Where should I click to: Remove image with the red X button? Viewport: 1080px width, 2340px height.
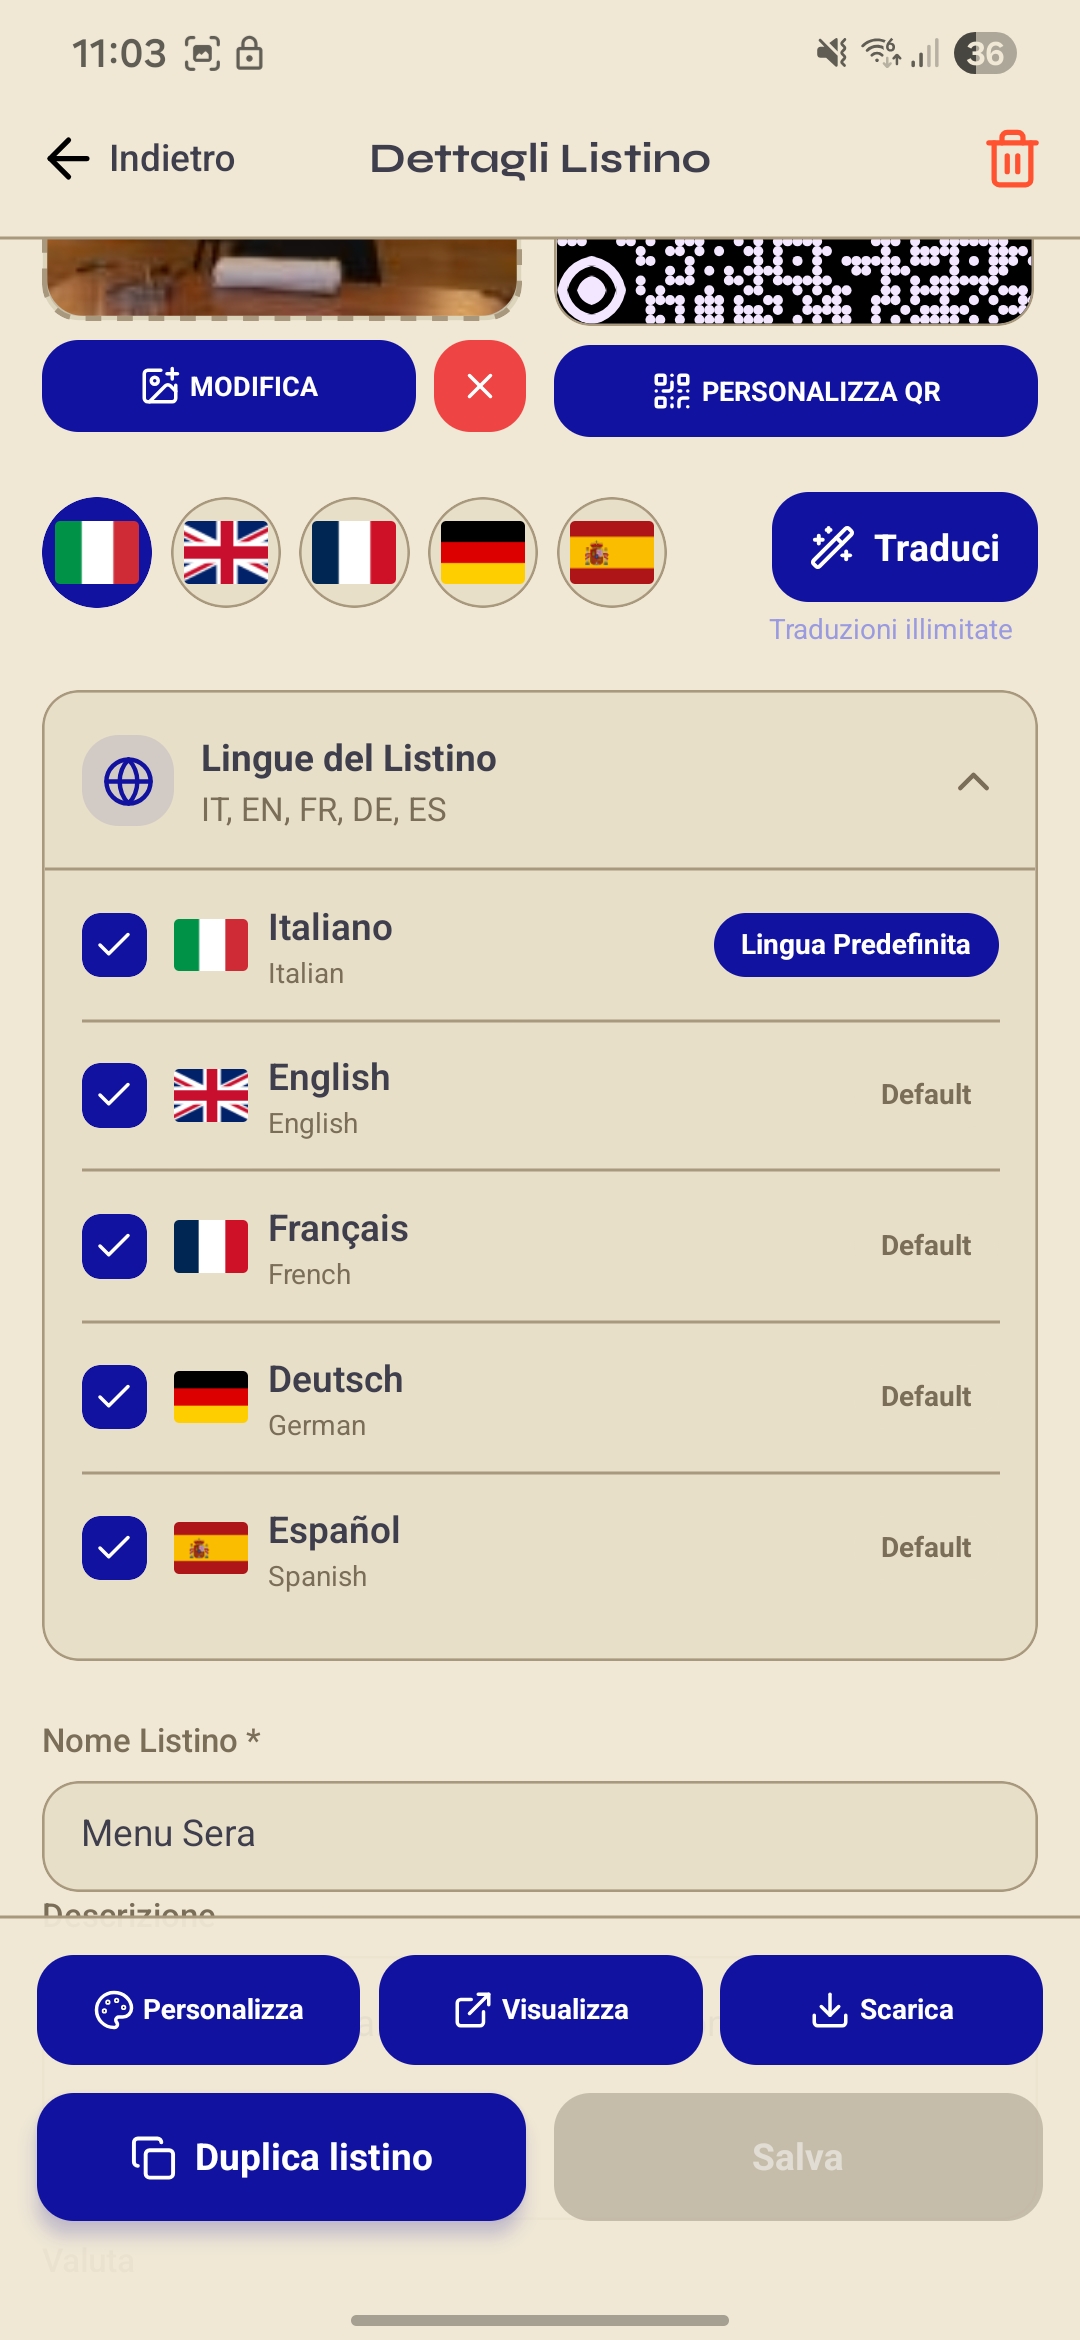[479, 387]
